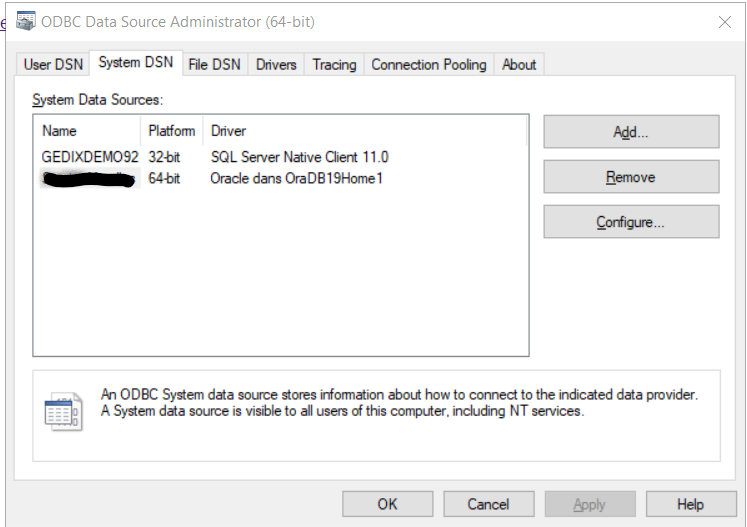This screenshot has width=747, height=527.
Task: Open the File DSN tab
Action: [x=214, y=64]
